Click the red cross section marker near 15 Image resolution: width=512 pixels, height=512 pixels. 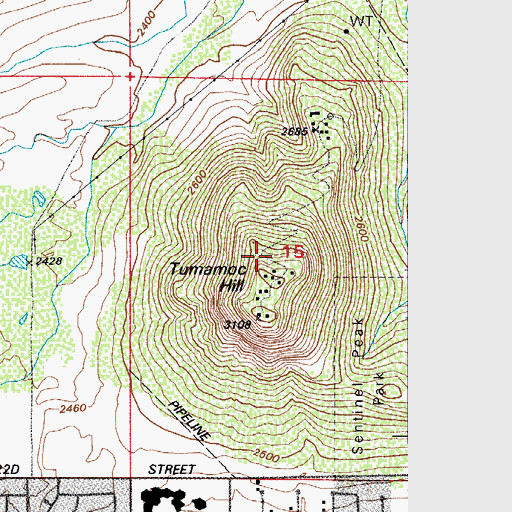(x=256, y=256)
